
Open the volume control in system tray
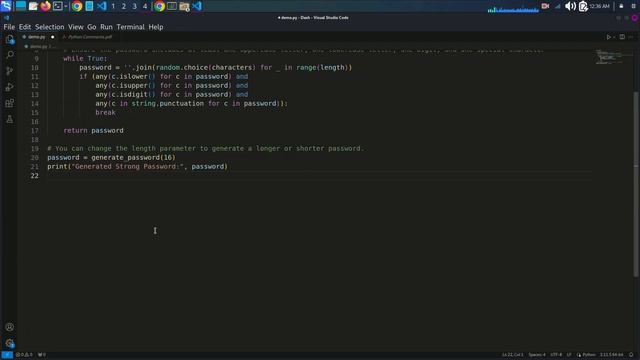point(570,6)
